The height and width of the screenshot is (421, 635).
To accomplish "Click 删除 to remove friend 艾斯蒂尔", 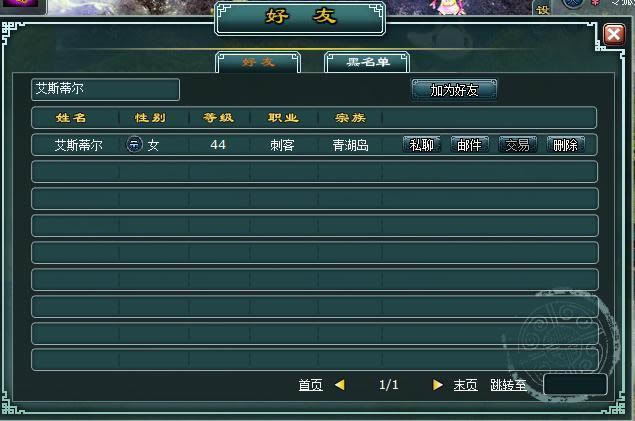I will click(x=565, y=145).
